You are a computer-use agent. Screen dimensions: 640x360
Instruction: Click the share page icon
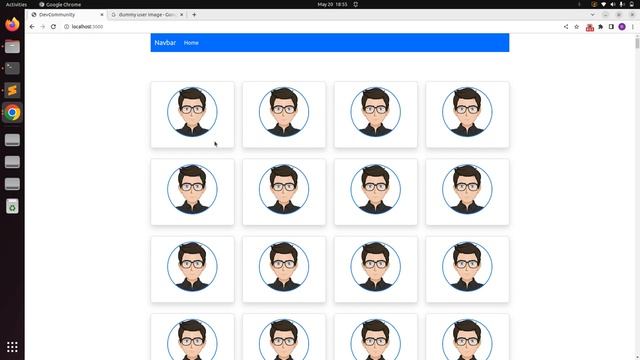[566, 27]
